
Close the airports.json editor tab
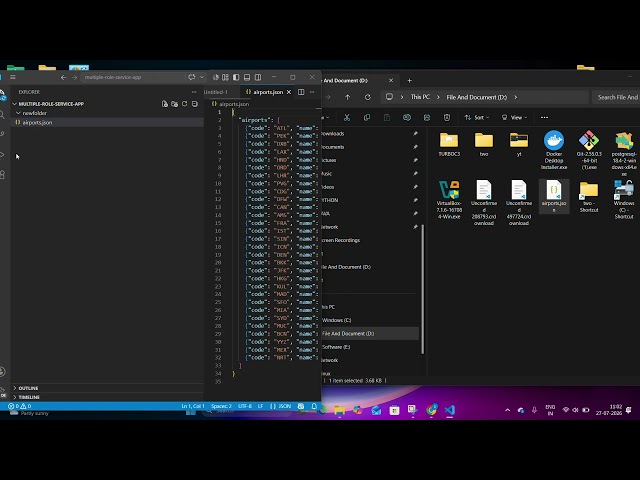(289, 92)
